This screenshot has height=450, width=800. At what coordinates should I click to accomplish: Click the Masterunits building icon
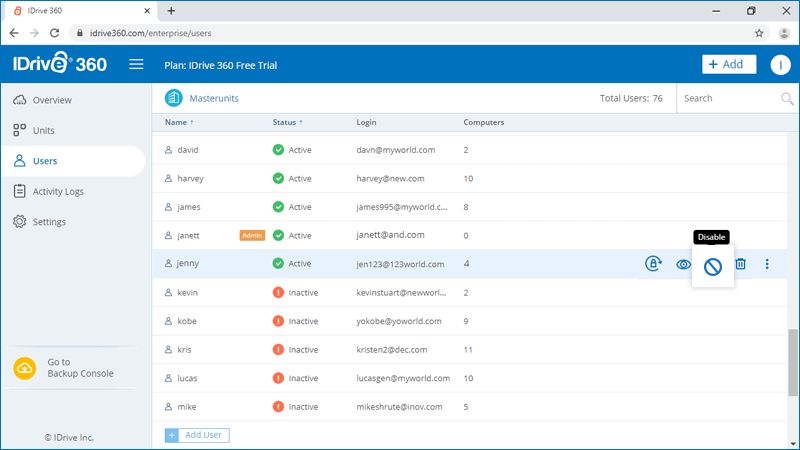[x=174, y=98]
